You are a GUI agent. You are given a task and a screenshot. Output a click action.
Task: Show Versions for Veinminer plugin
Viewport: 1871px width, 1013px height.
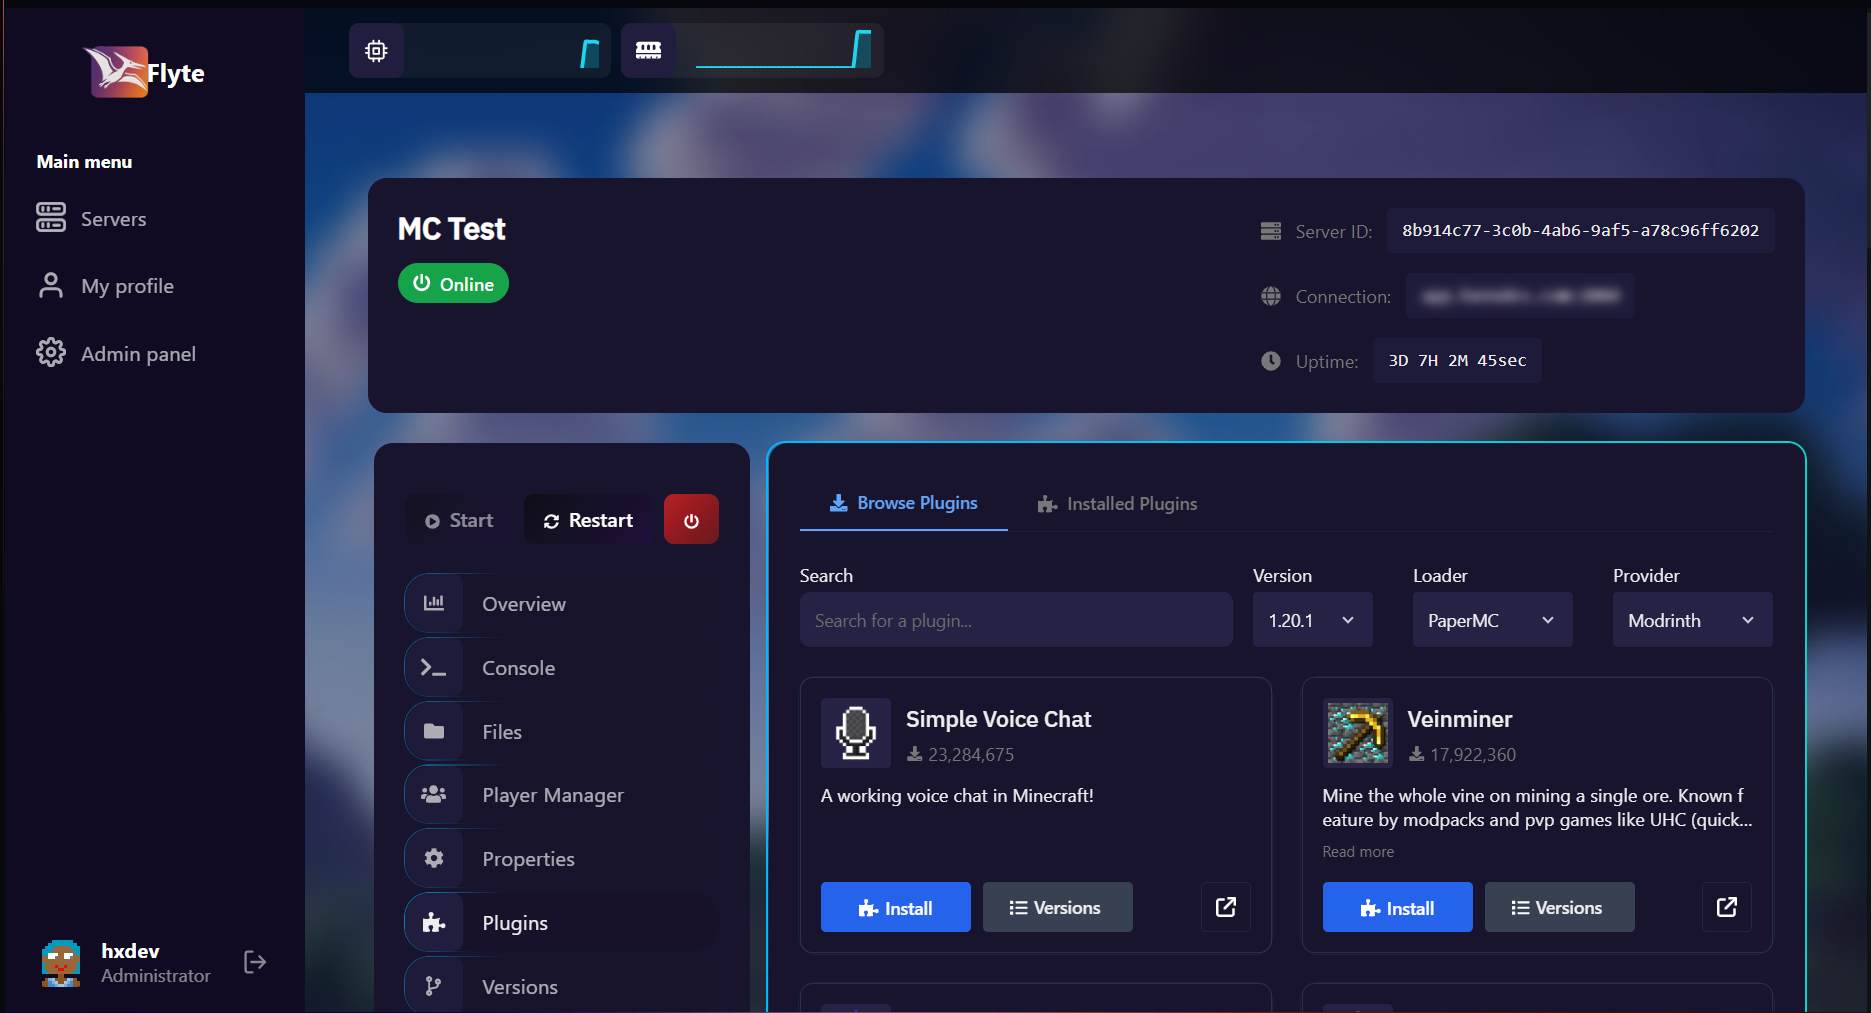pos(1558,908)
